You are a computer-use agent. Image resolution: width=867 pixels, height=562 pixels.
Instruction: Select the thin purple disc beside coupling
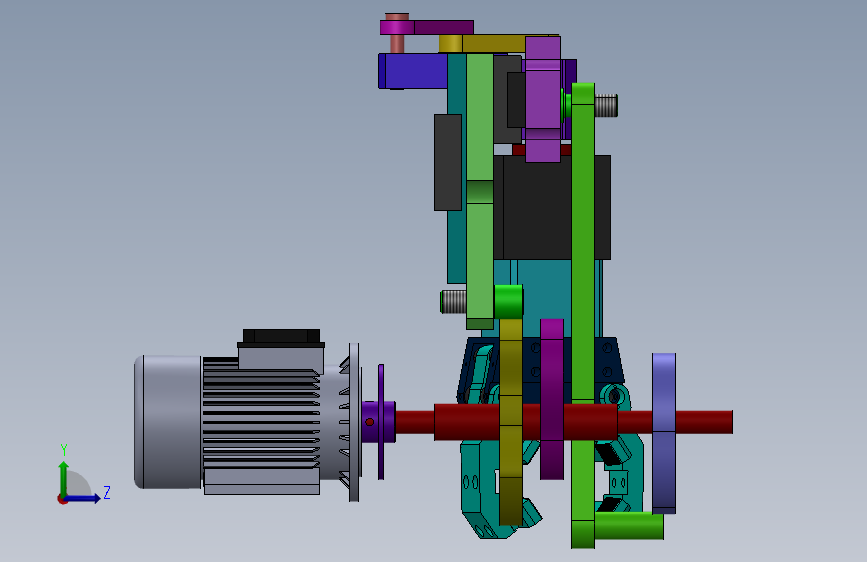pyautogui.click(x=381, y=422)
